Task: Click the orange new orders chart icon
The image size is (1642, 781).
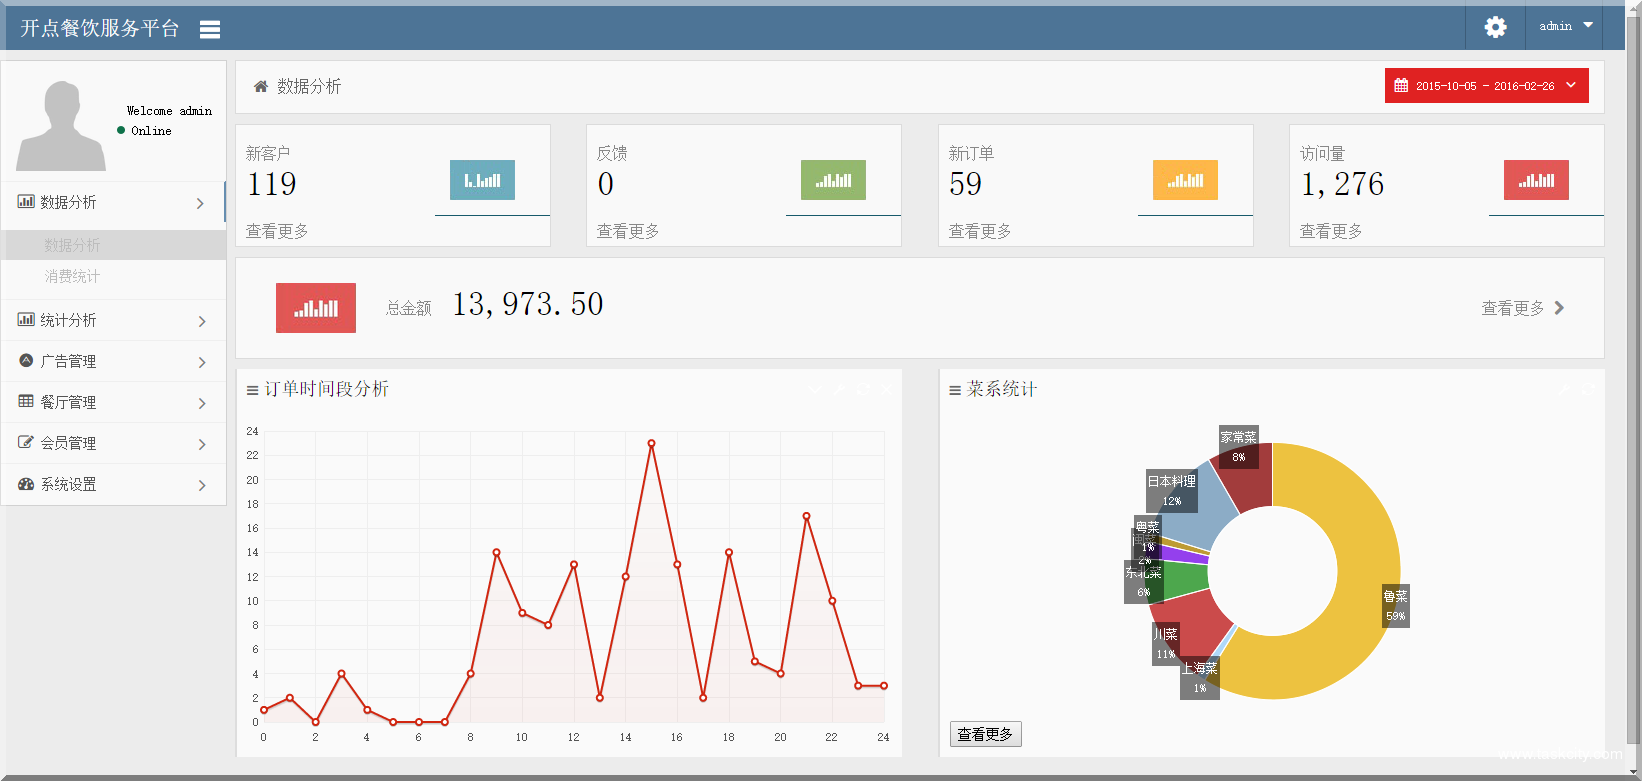Action: [1185, 180]
